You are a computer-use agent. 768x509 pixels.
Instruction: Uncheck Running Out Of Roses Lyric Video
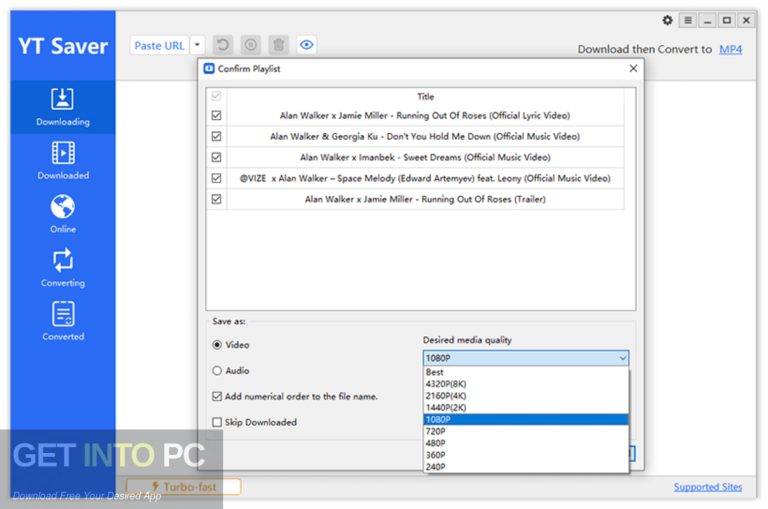tap(216, 115)
